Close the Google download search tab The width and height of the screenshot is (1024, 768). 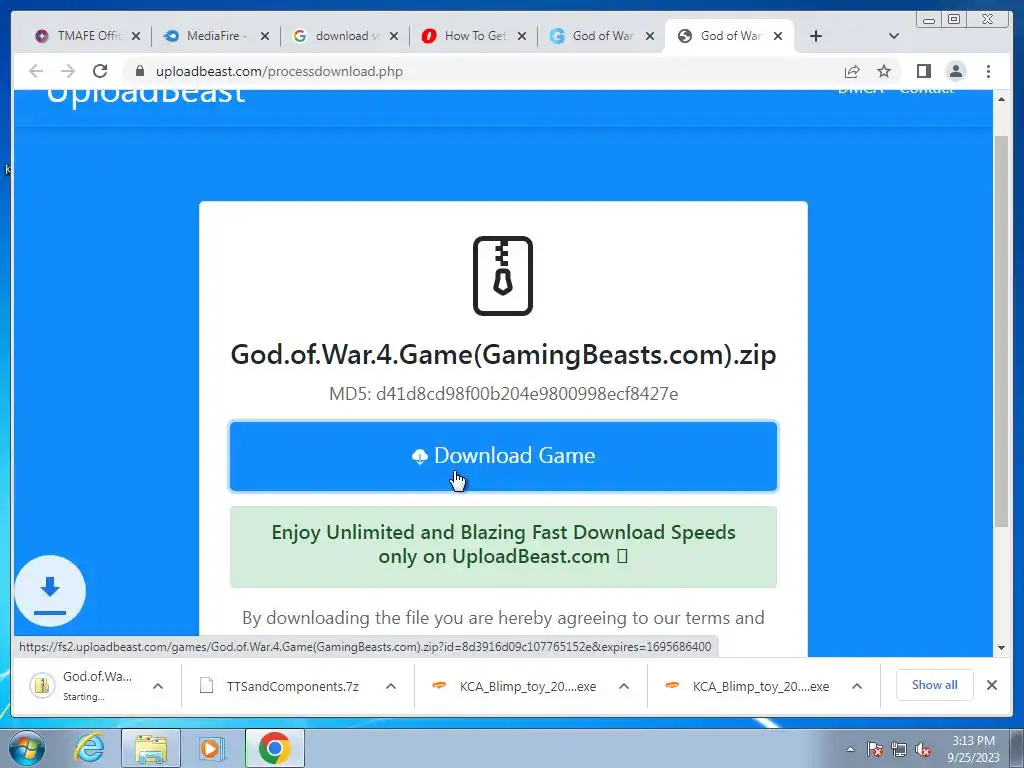tap(394, 36)
